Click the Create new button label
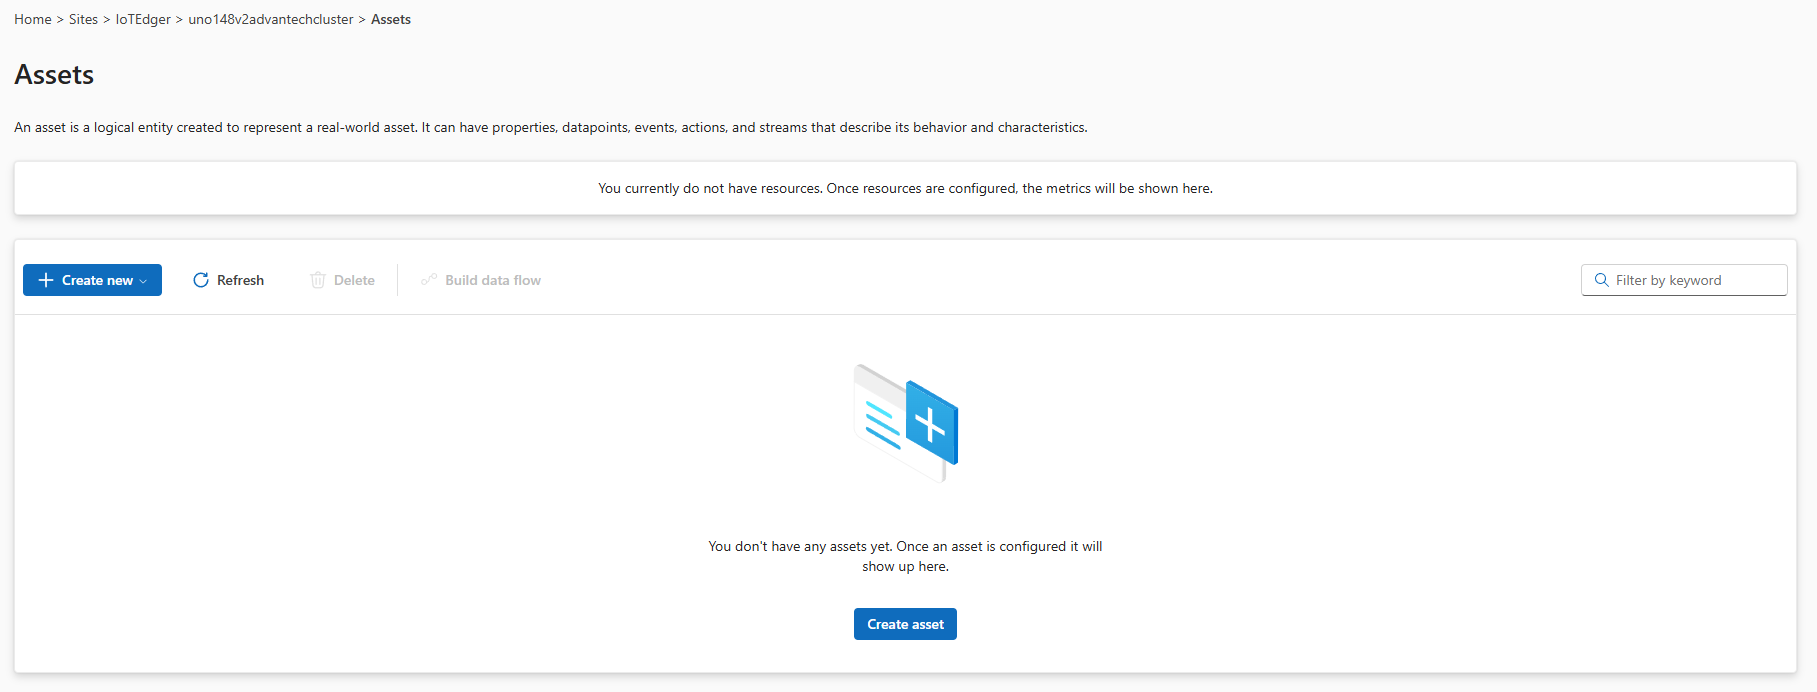The width and height of the screenshot is (1817, 692). click(x=97, y=280)
